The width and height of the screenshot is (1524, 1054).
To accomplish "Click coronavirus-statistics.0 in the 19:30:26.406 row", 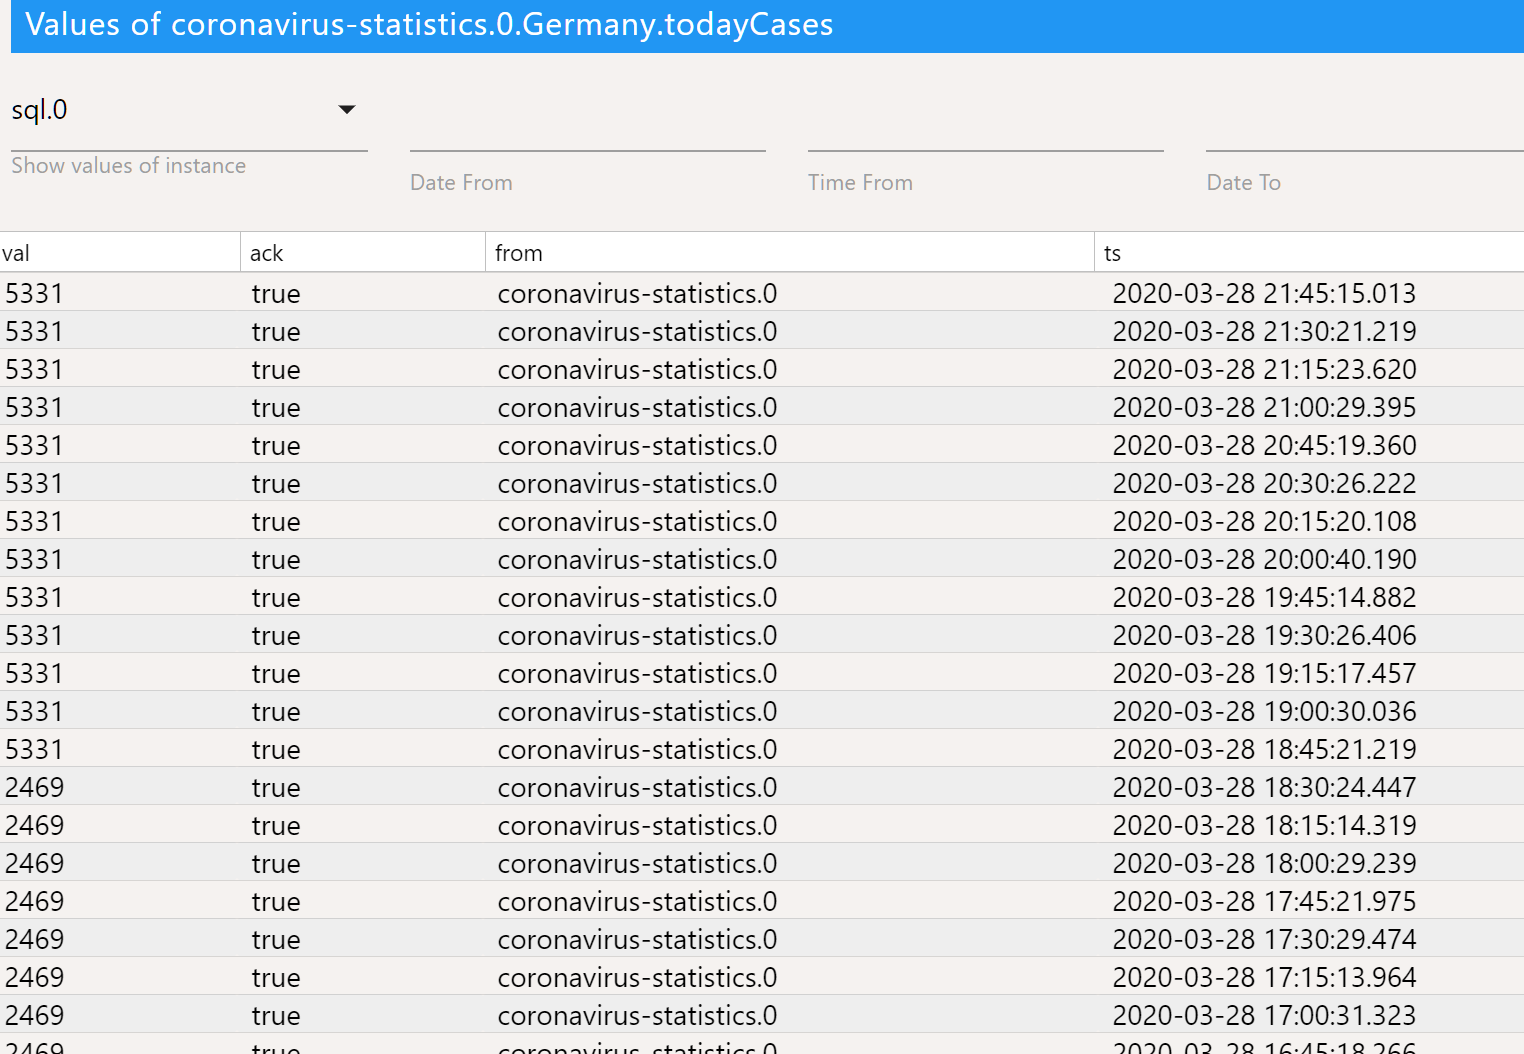I will click(x=637, y=635).
